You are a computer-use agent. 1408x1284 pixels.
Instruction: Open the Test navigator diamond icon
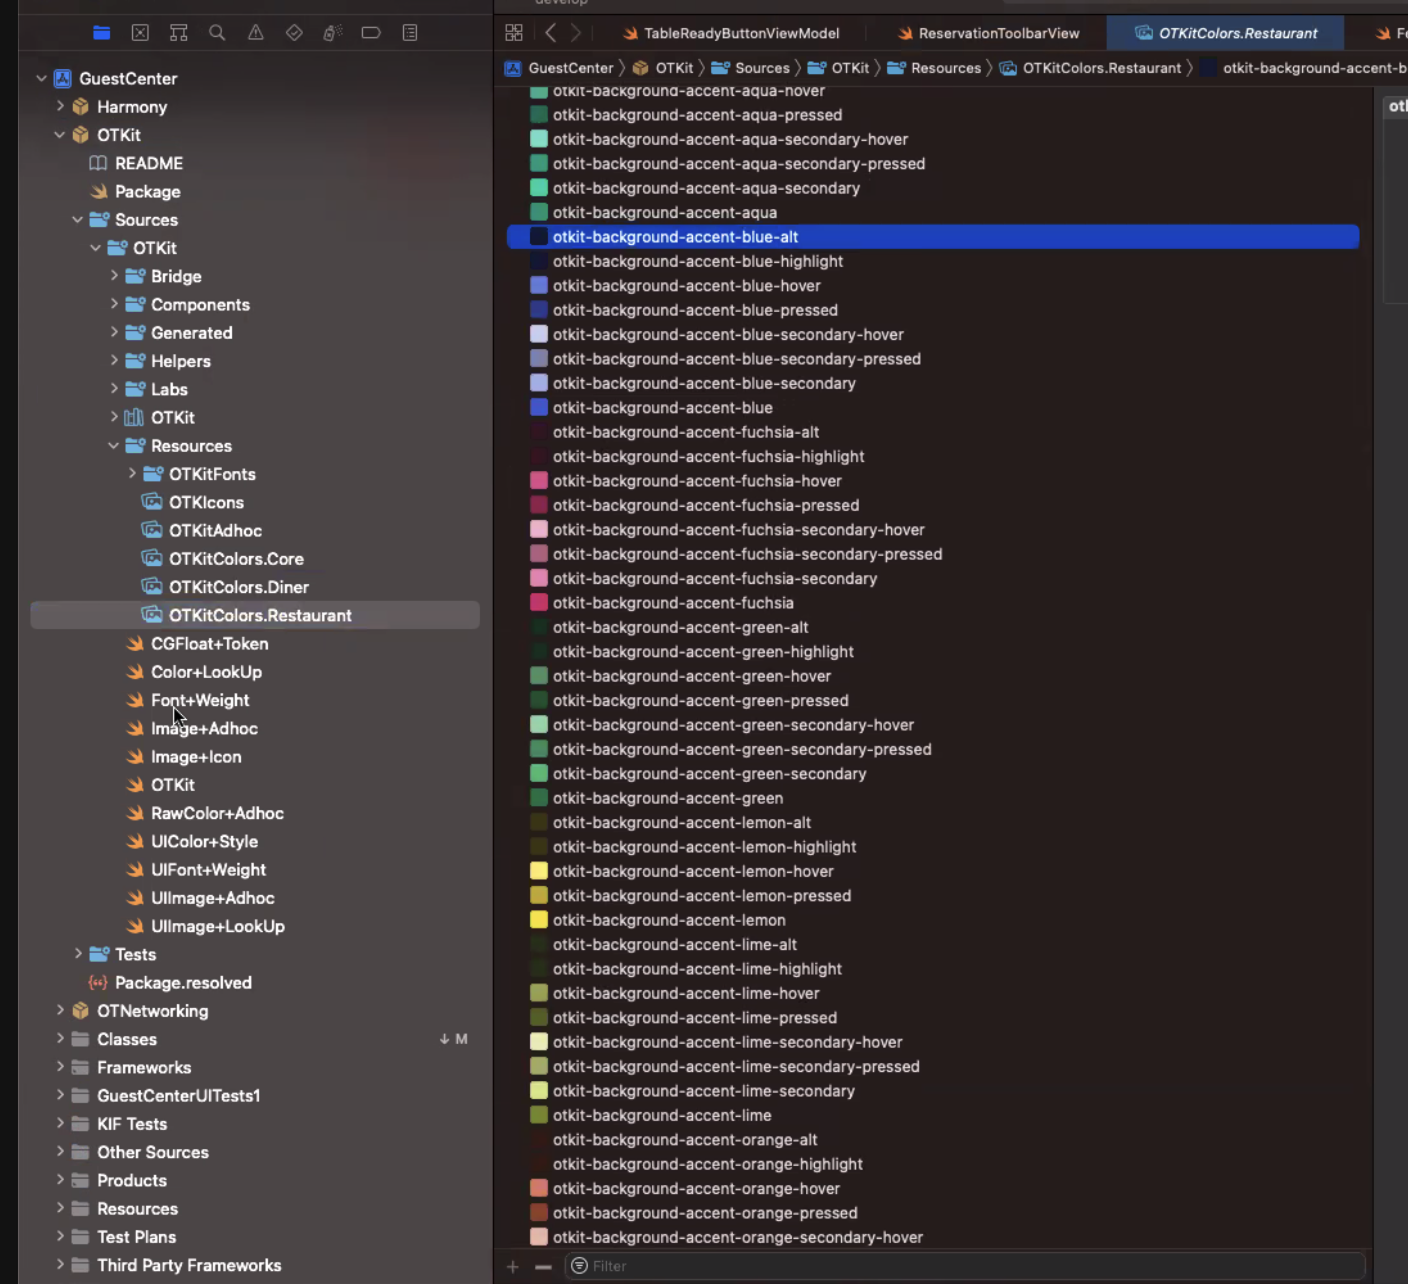click(294, 32)
